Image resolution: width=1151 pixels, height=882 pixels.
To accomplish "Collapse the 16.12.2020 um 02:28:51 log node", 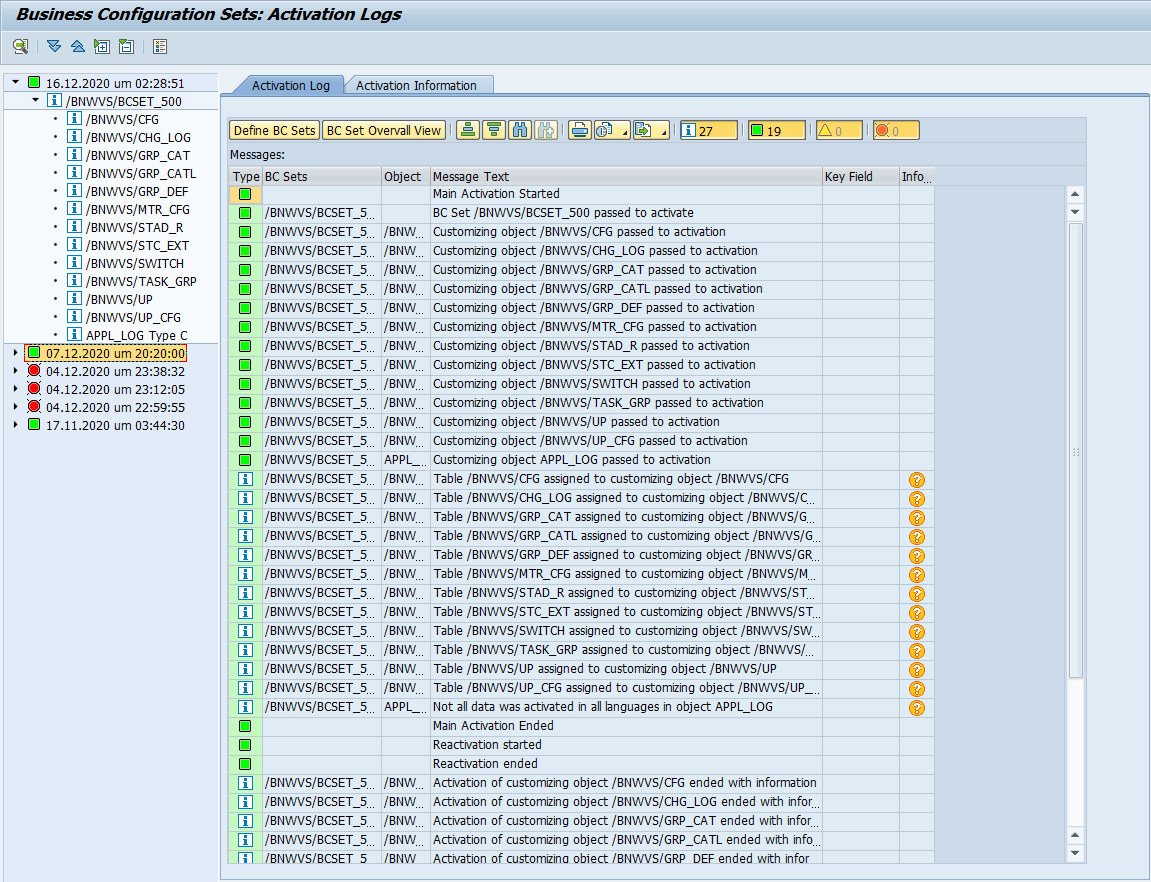I will pos(15,82).
